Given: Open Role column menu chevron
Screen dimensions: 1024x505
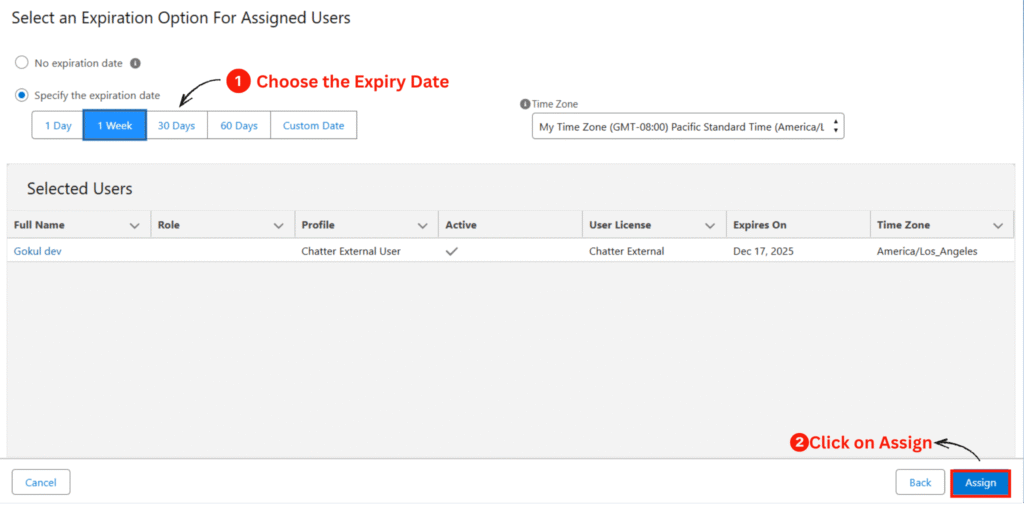Looking at the screenshot, I should (x=279, y=225).
